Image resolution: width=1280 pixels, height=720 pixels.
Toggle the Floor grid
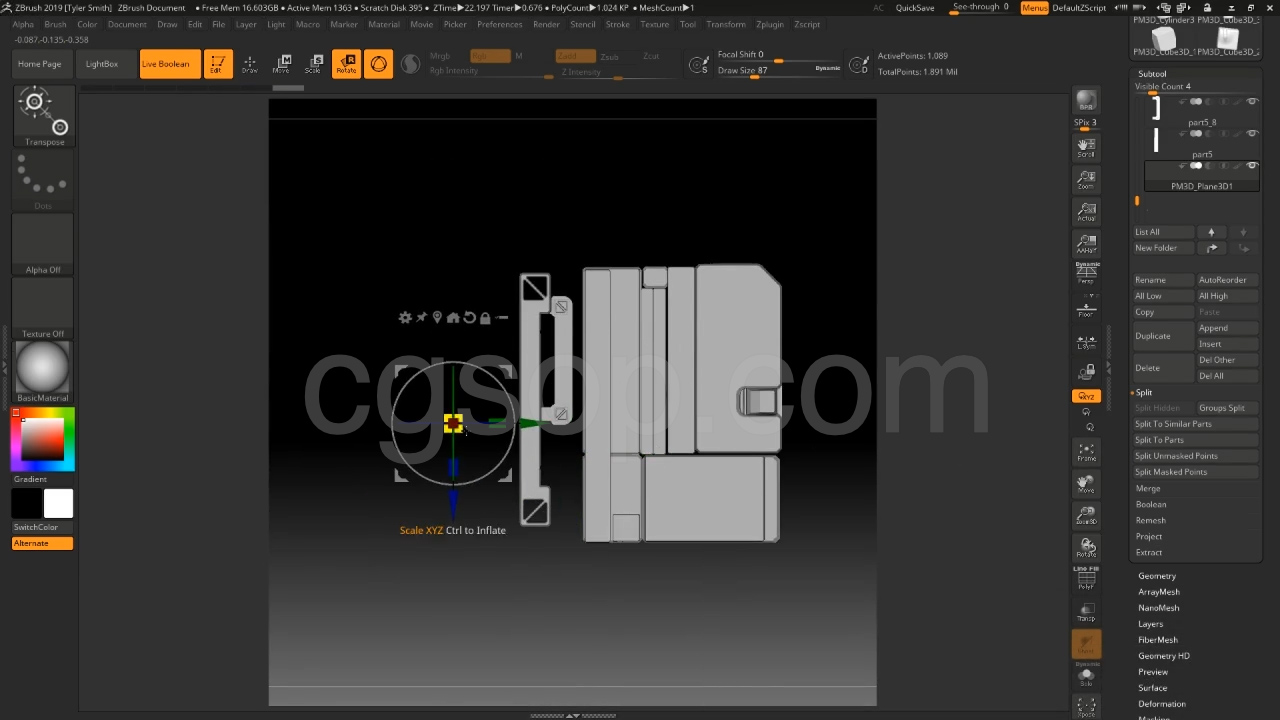point(1086,309)
